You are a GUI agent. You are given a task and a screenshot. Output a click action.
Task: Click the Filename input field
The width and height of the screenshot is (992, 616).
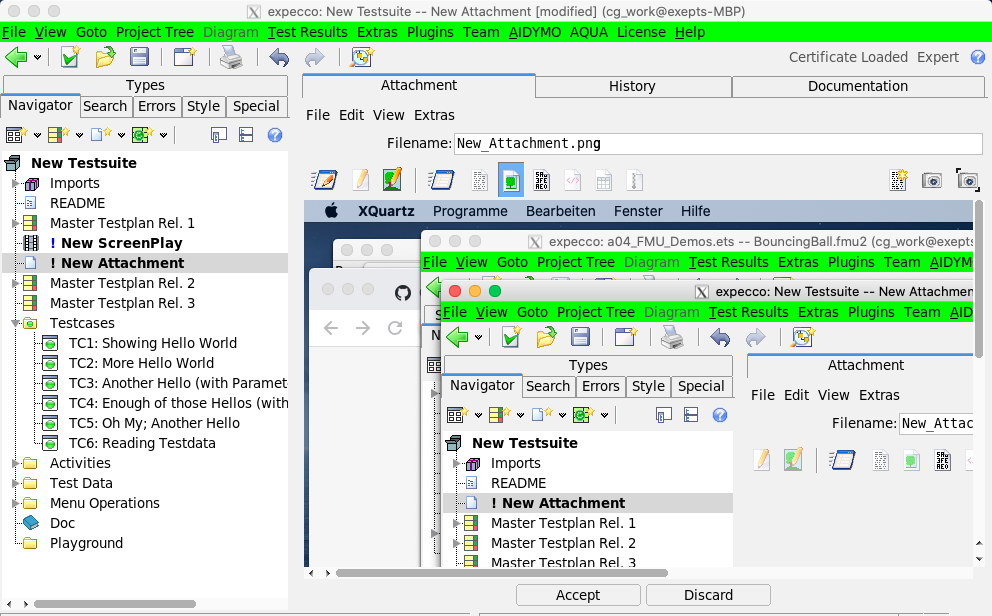[x=718, y=144]
